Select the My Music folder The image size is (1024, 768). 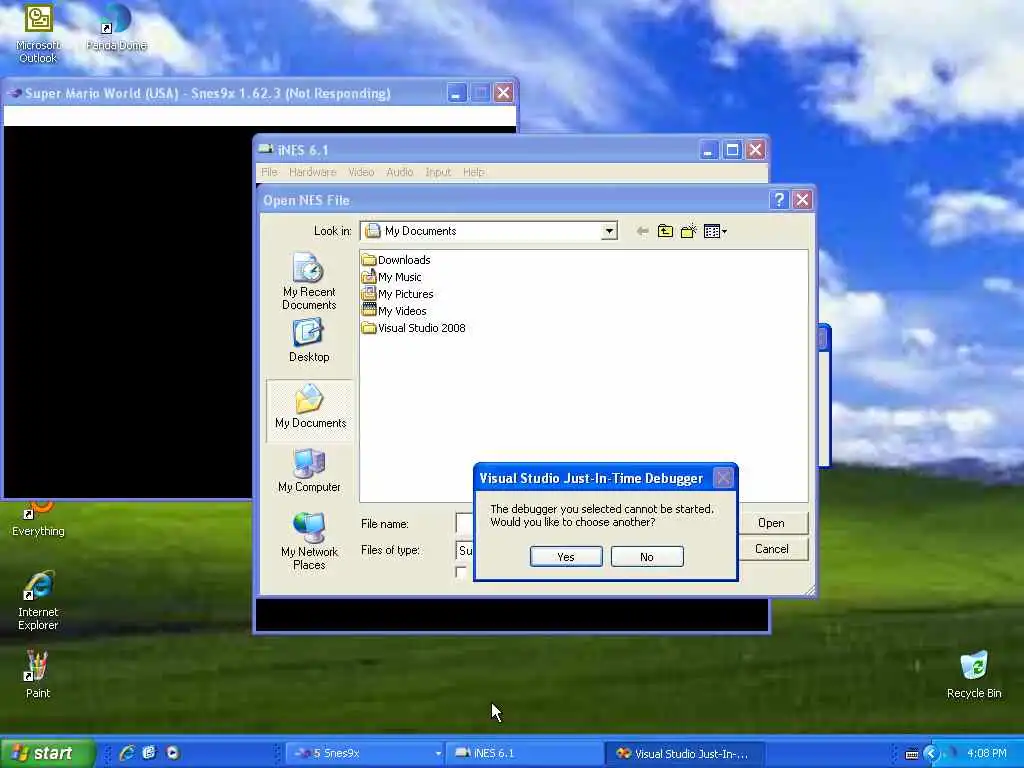pyautogui.click(x=392, y=277)
